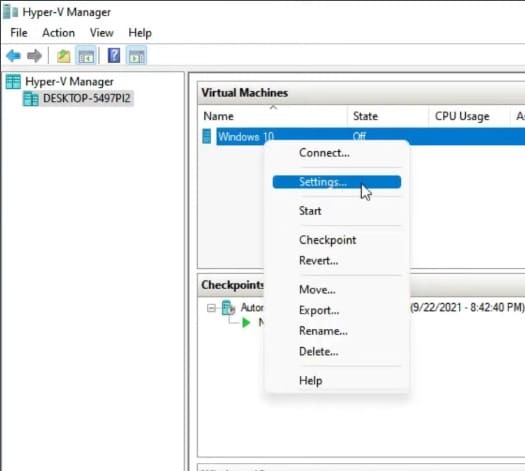Choose Revert... from the context menu
Image resolution: width=525 pixels, height=471 pixels.
coord(337,260)
